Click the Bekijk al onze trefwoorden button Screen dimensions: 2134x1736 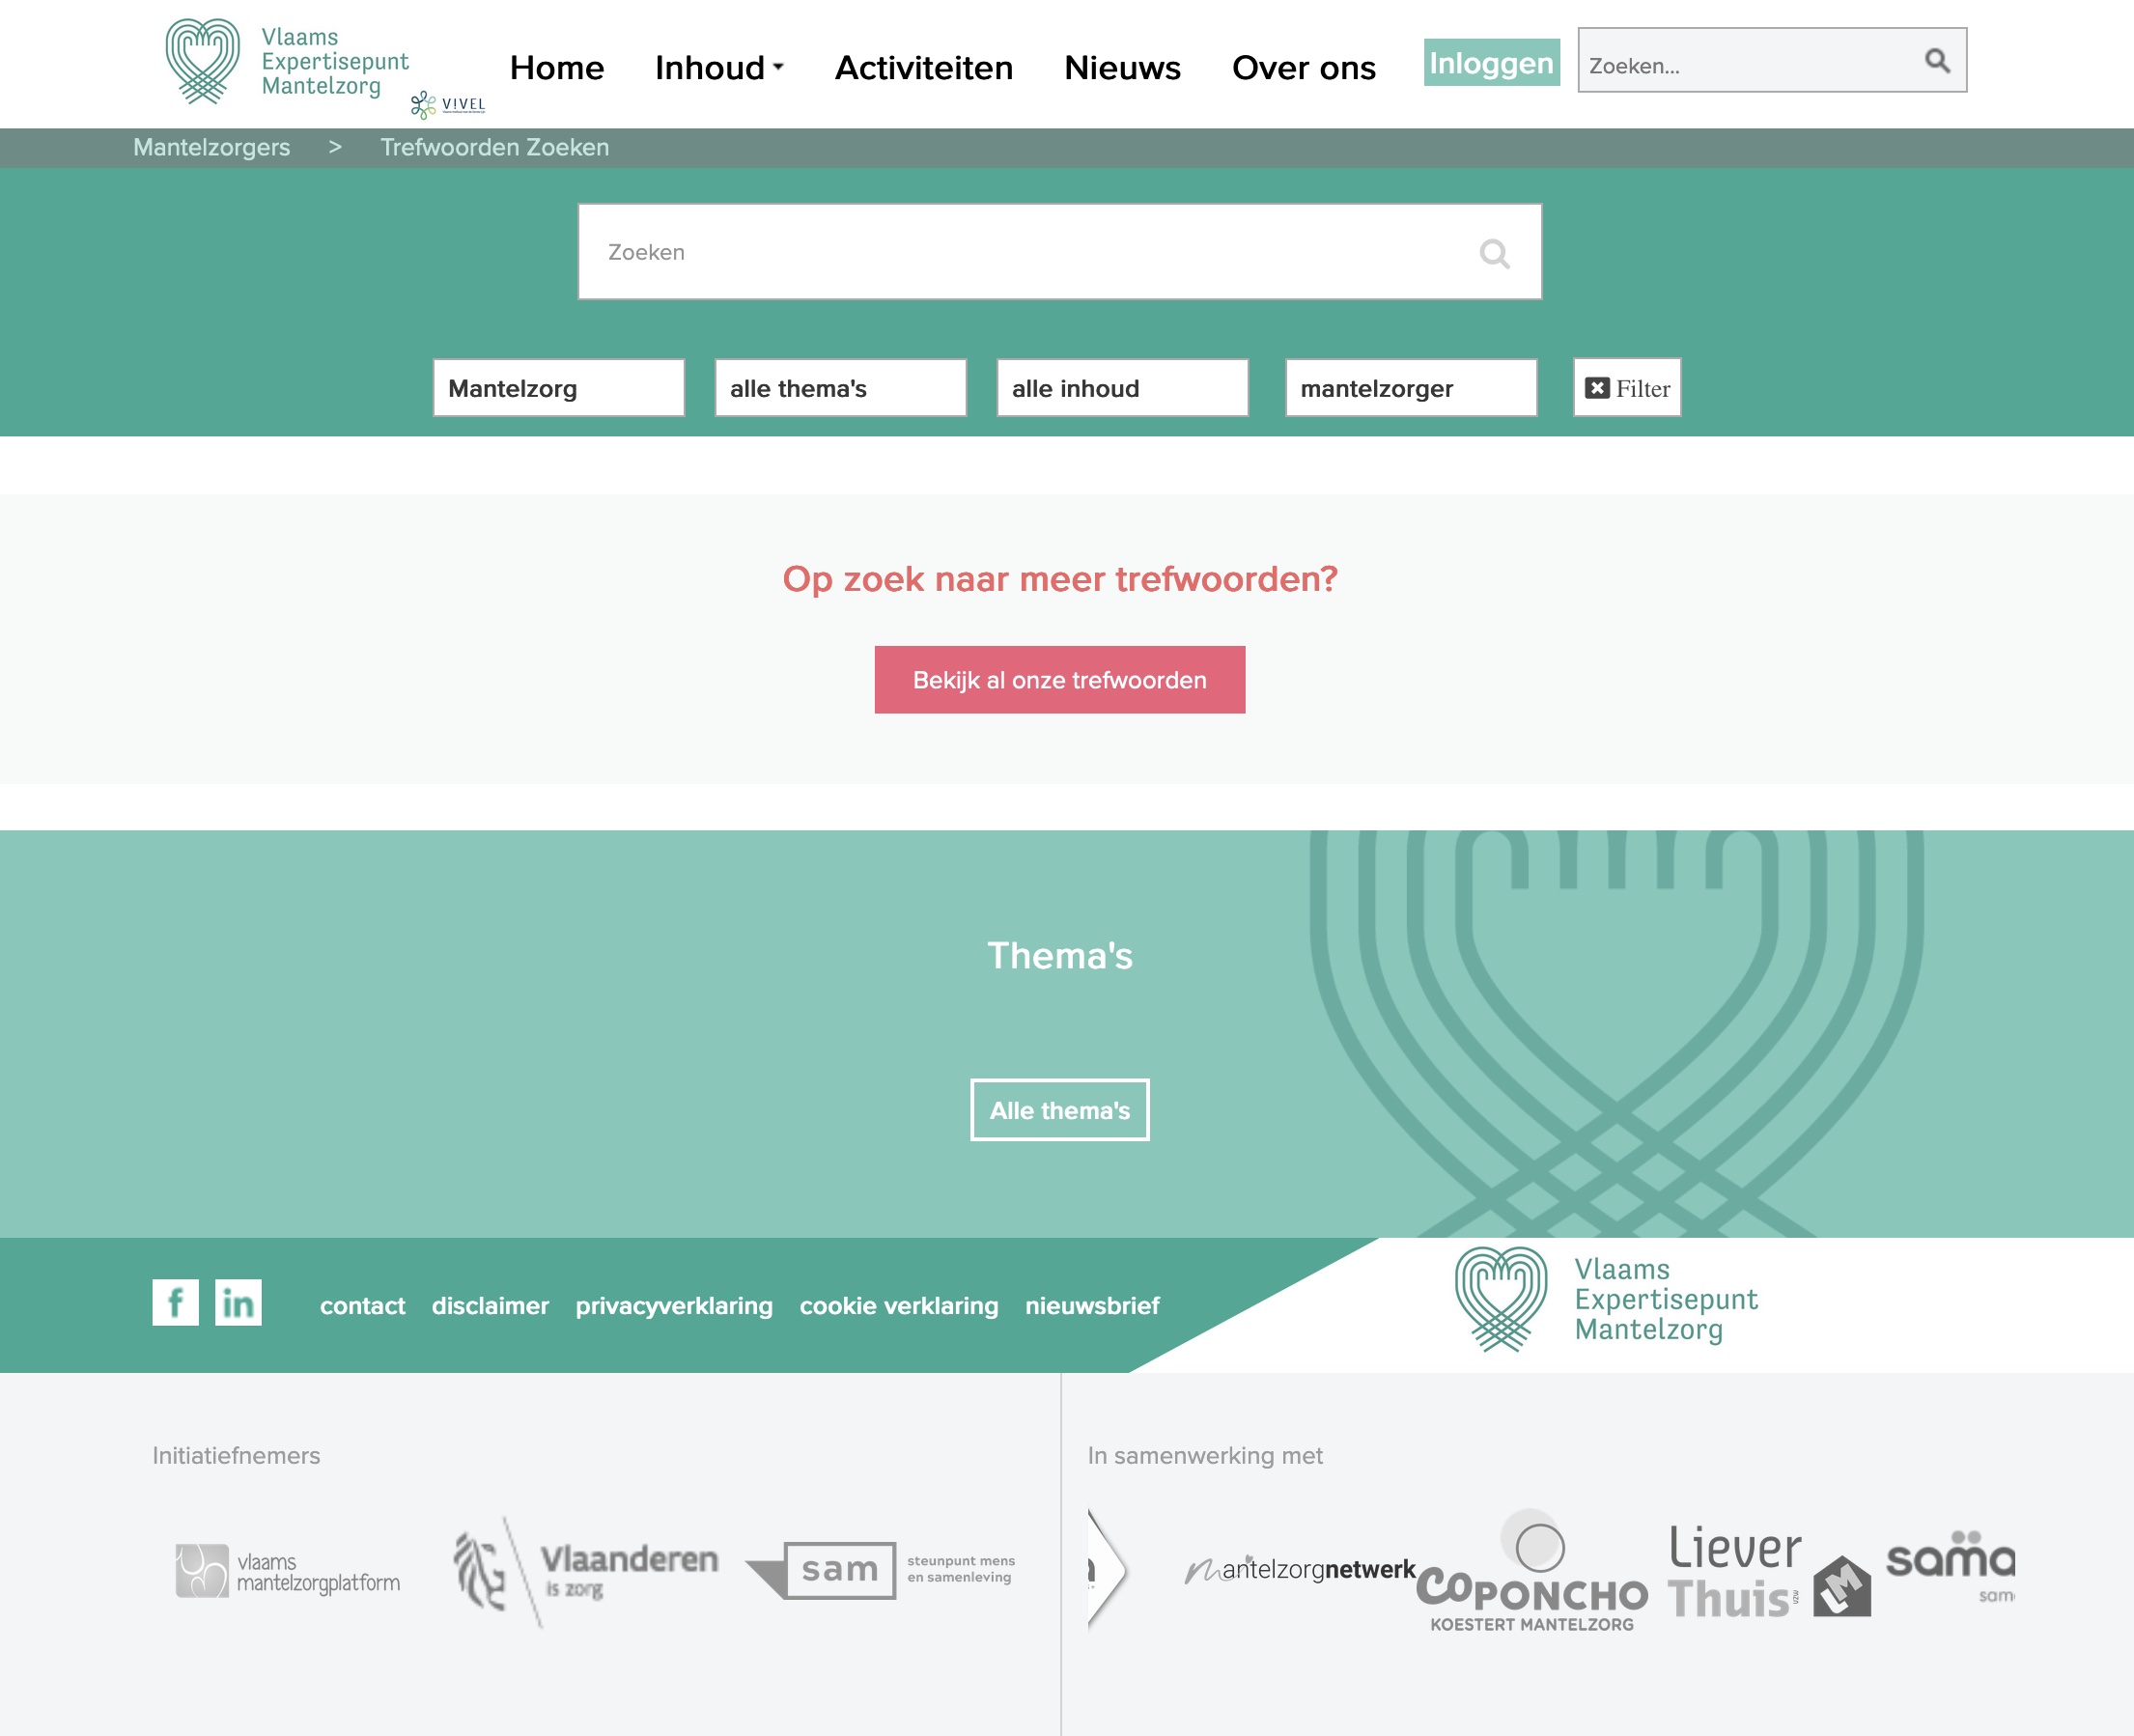pos(1059,681)
